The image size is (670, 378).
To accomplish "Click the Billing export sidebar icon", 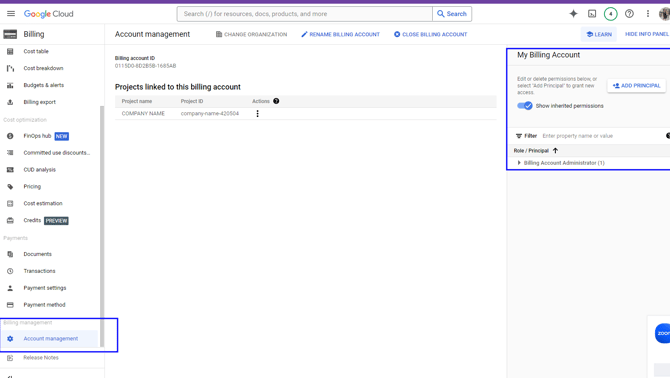I will [10, 102].
